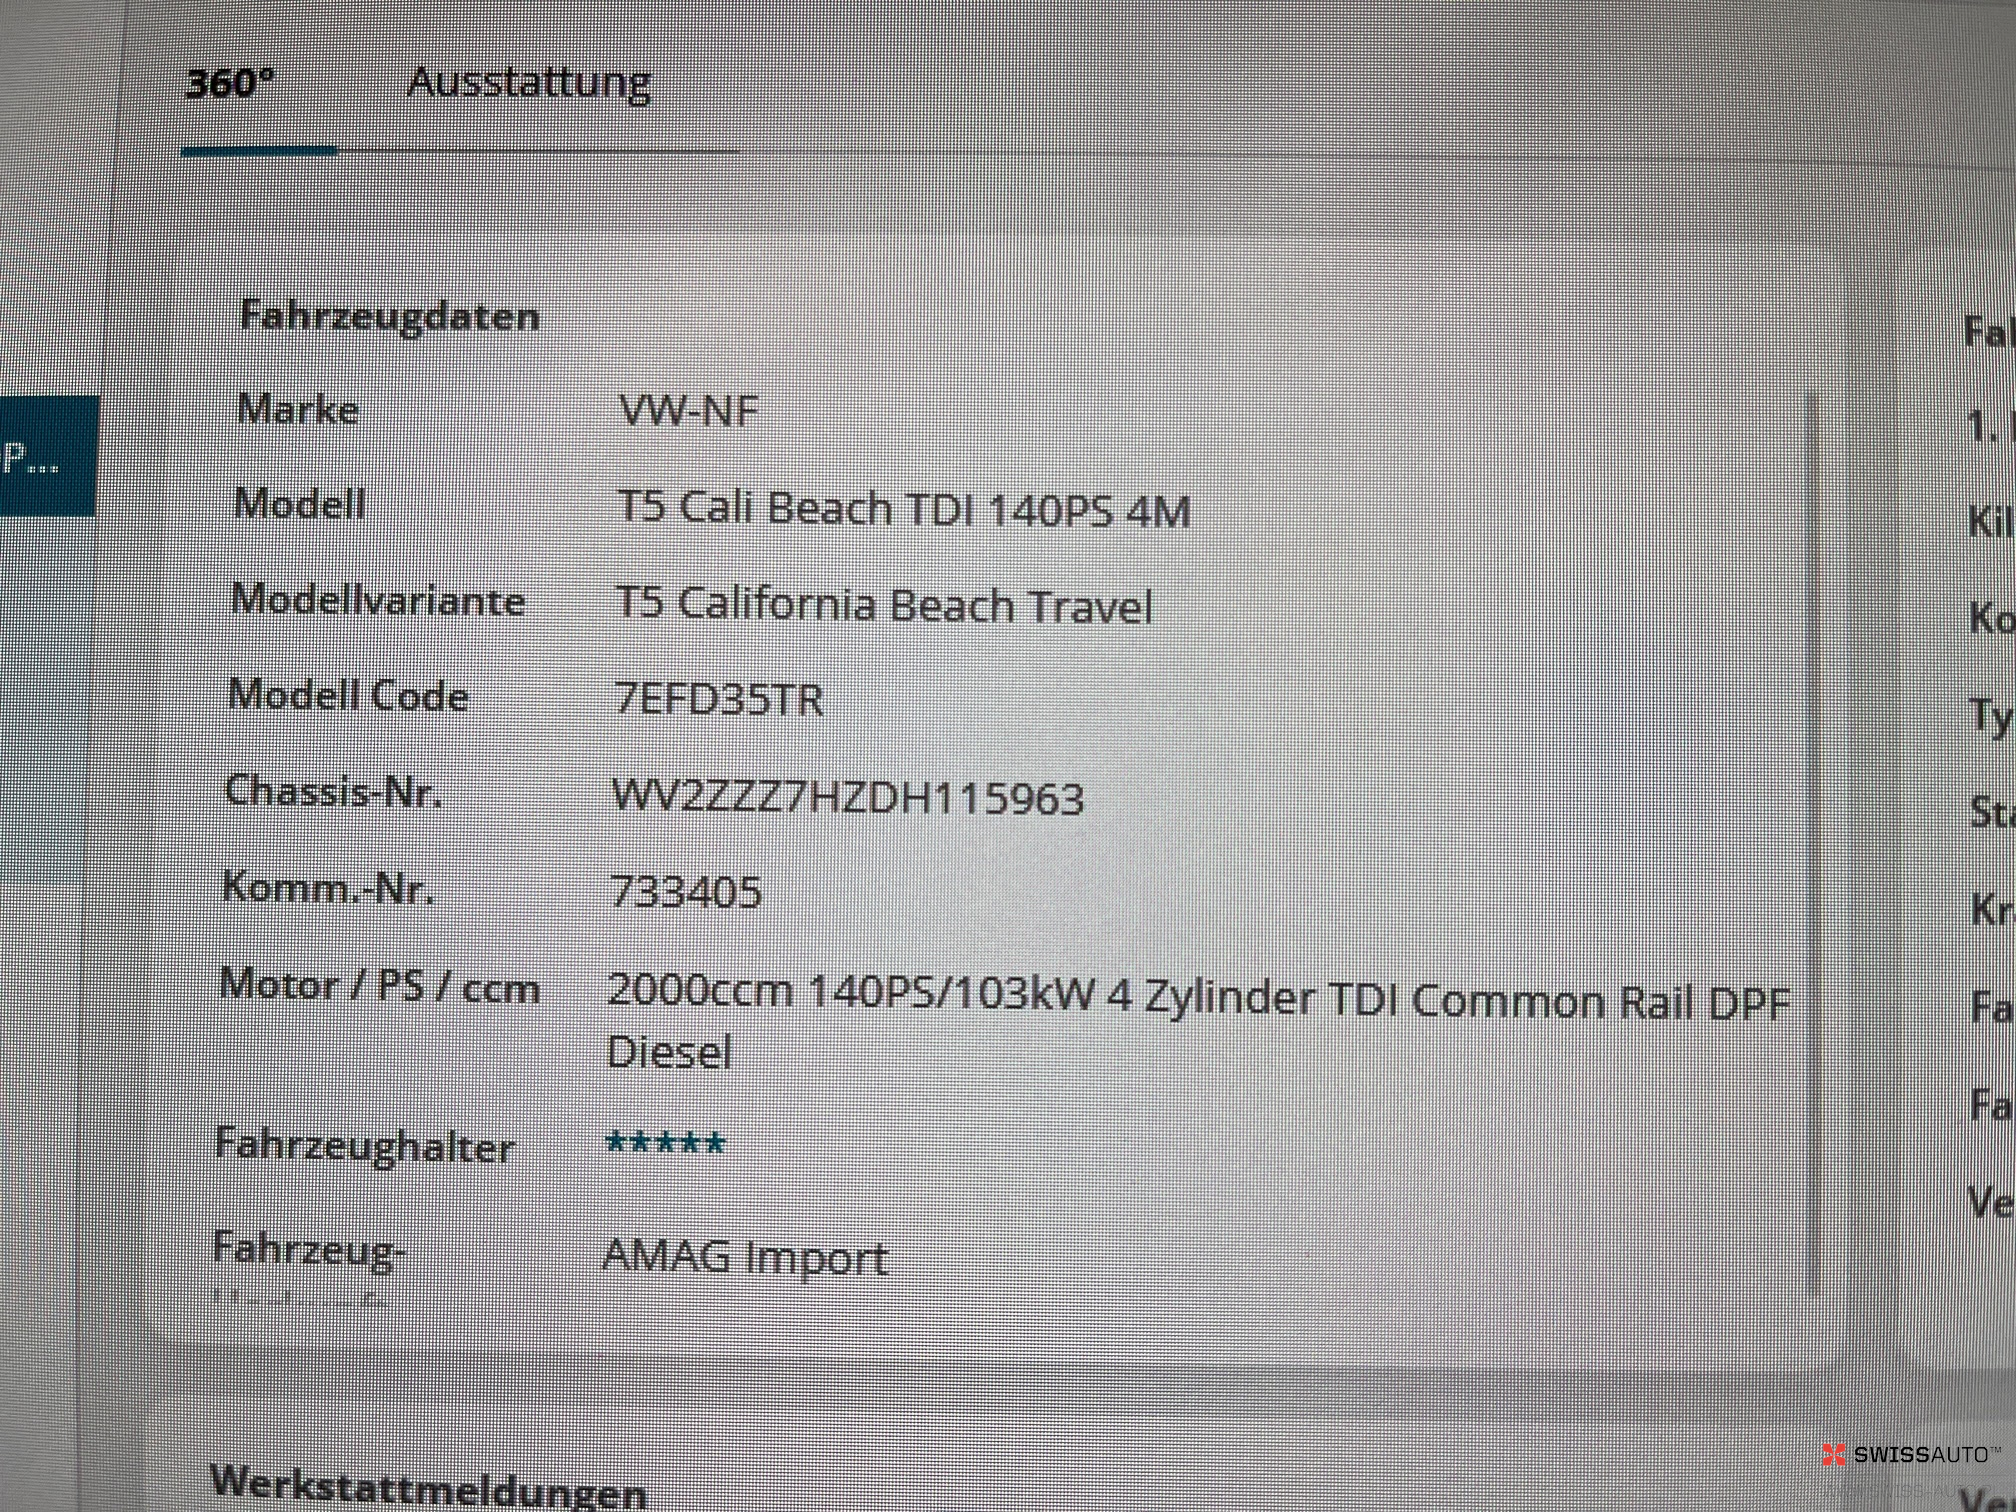Click the "Motor / PS / ccm" label
The height and width of the screenshot is (1512, 2016).
pyautogui.click(x=380, y=986)
